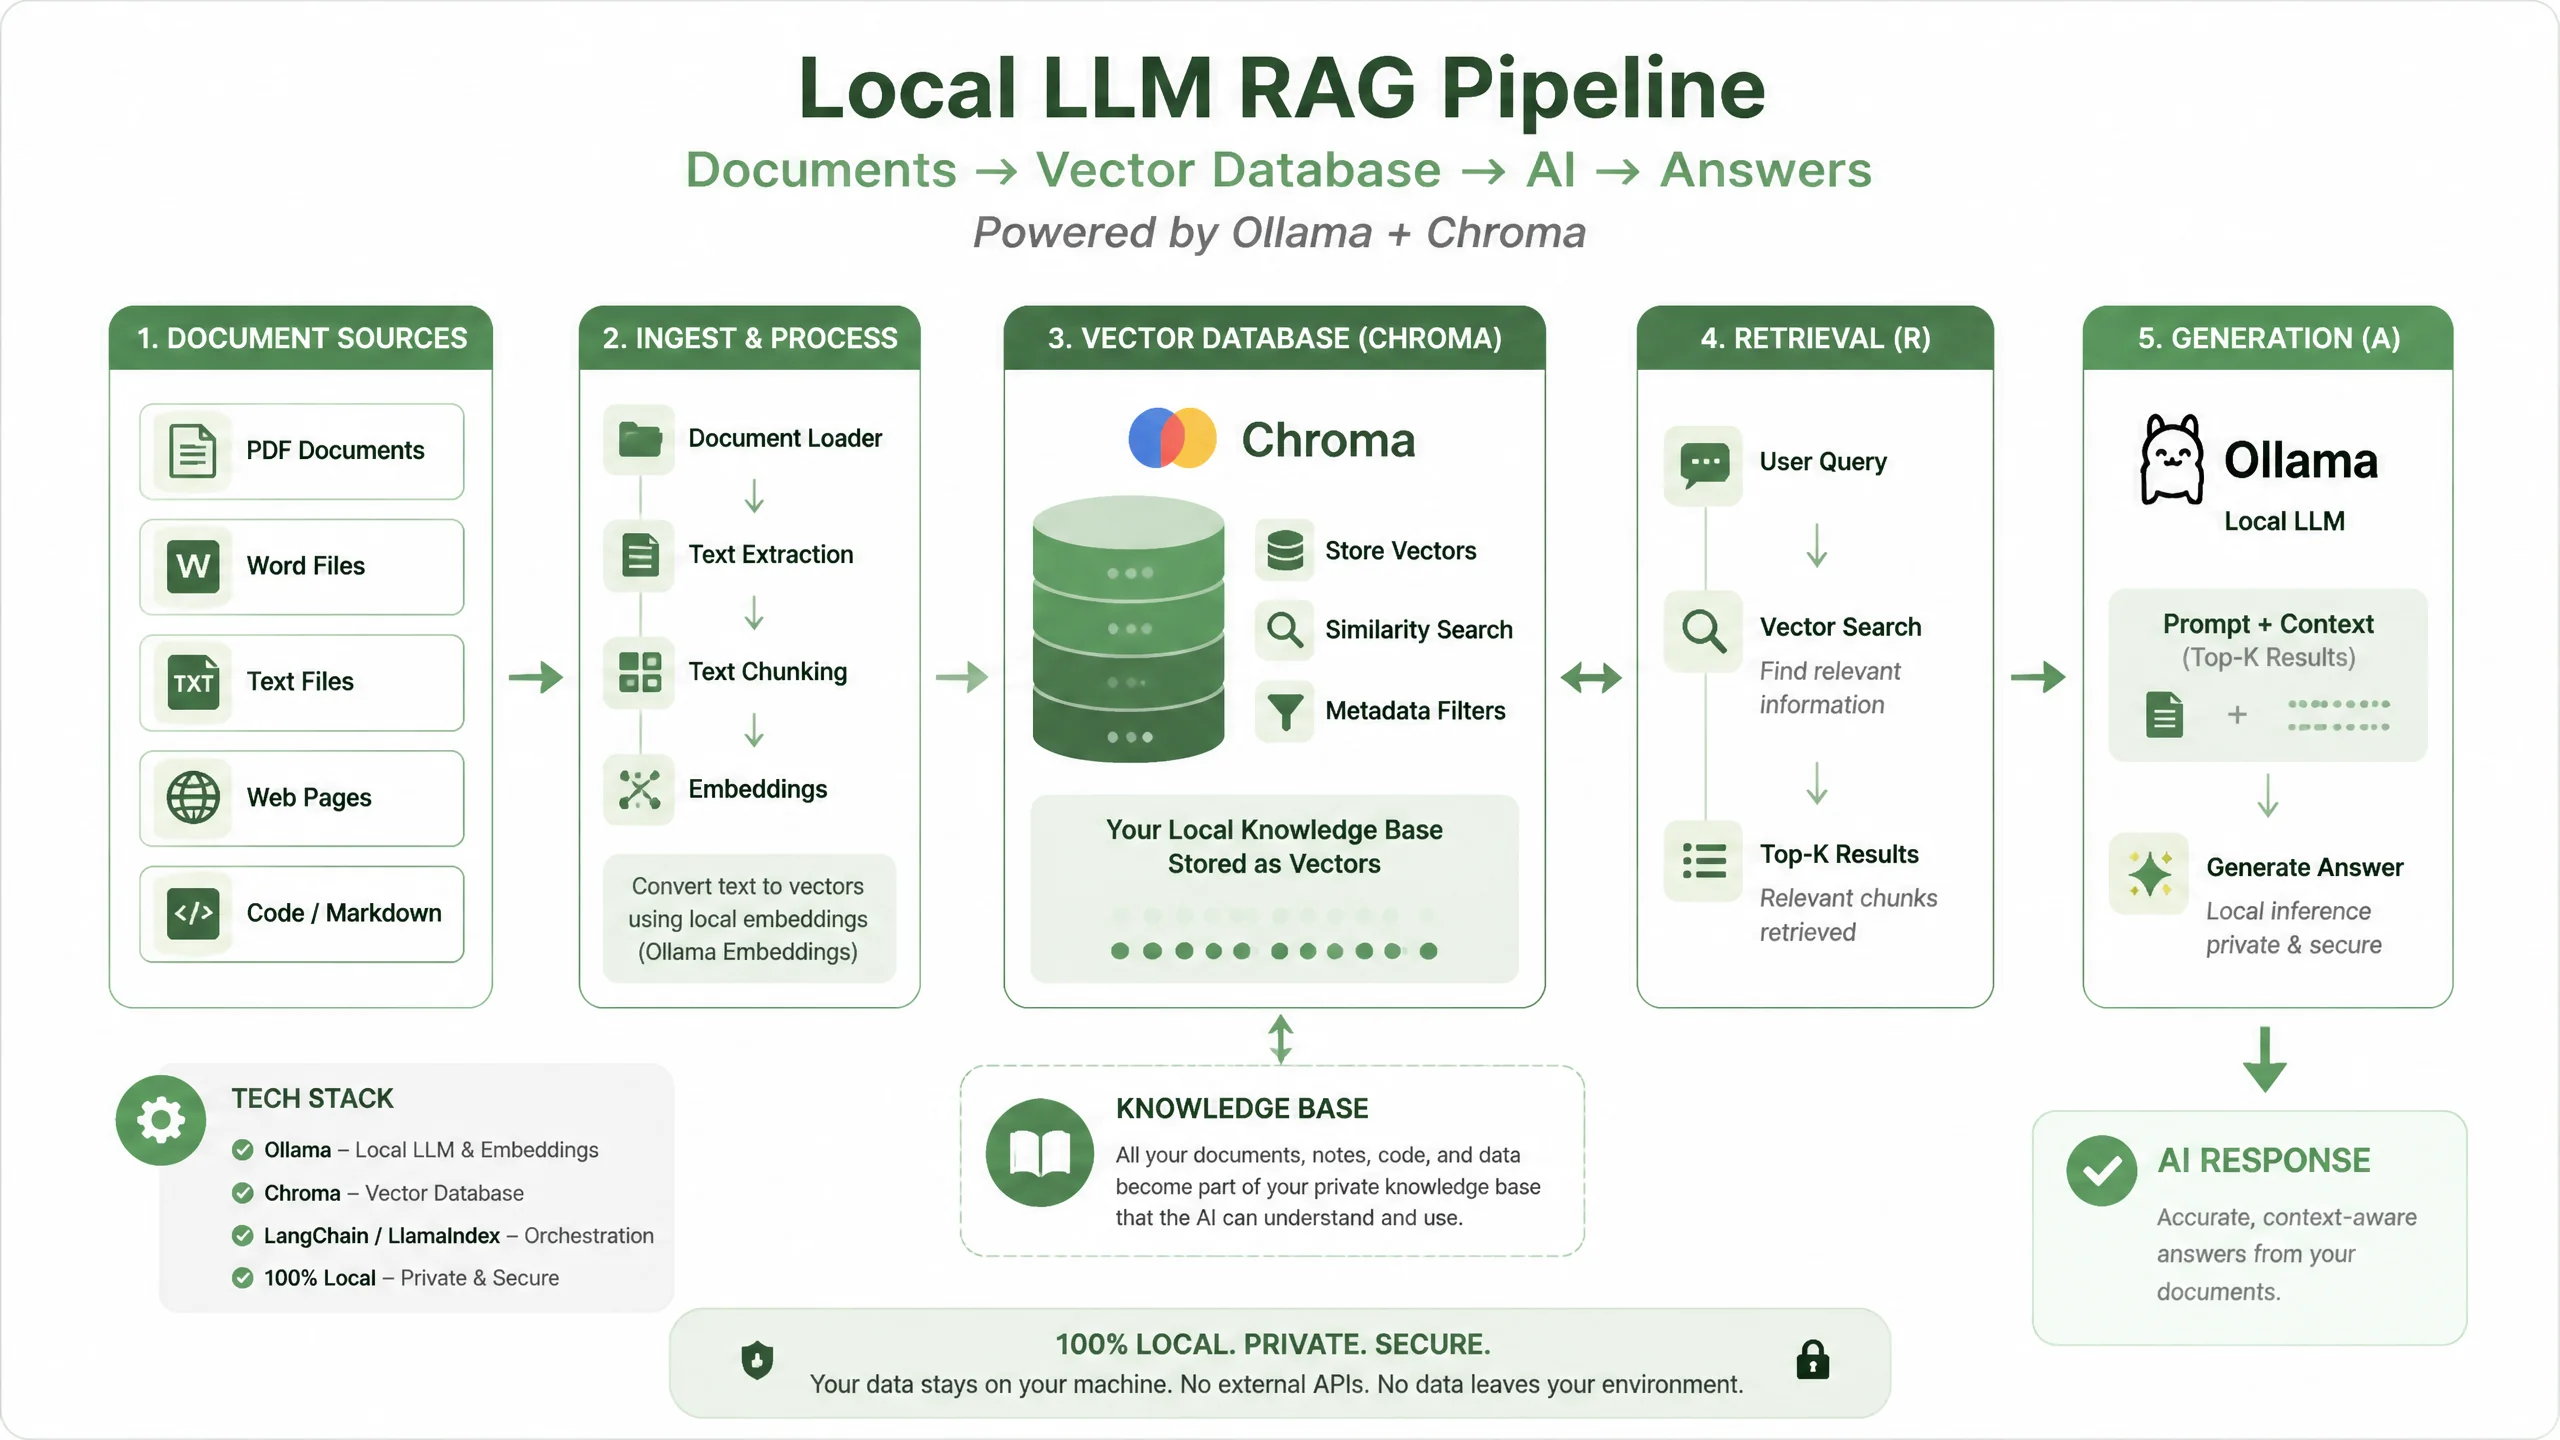Click the Code / Markdown brackets icon
The height and width of the screenshot is (1440, 2560).
tap(193, 913)
